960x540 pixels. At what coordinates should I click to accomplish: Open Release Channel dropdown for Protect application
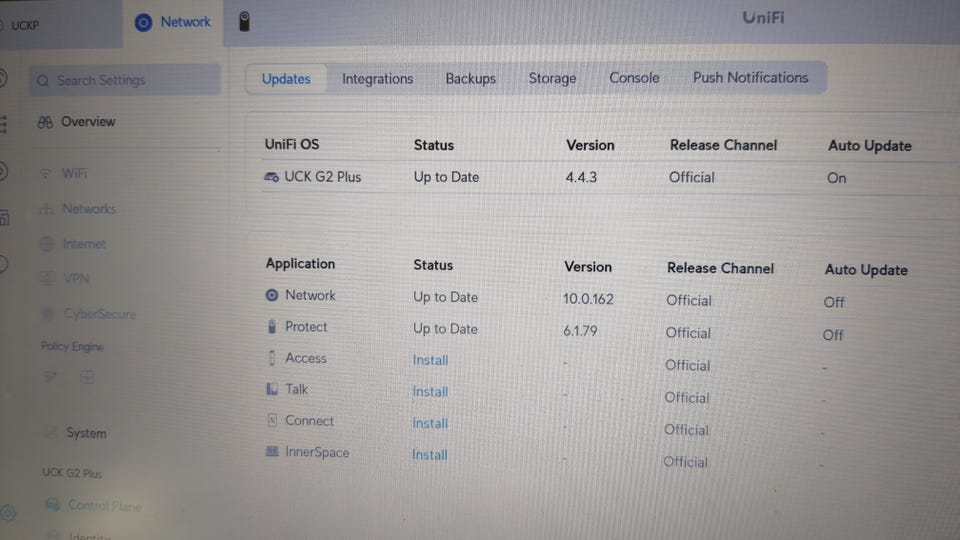click(688, 333)
